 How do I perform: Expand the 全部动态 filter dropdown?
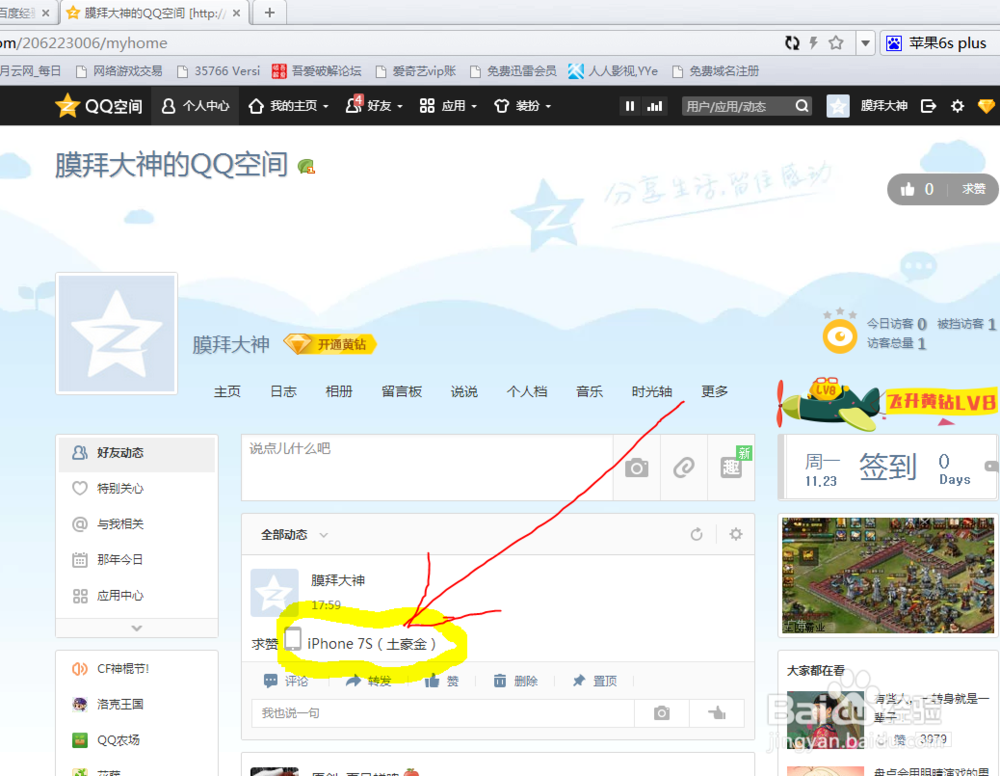[x=294, y=535]
